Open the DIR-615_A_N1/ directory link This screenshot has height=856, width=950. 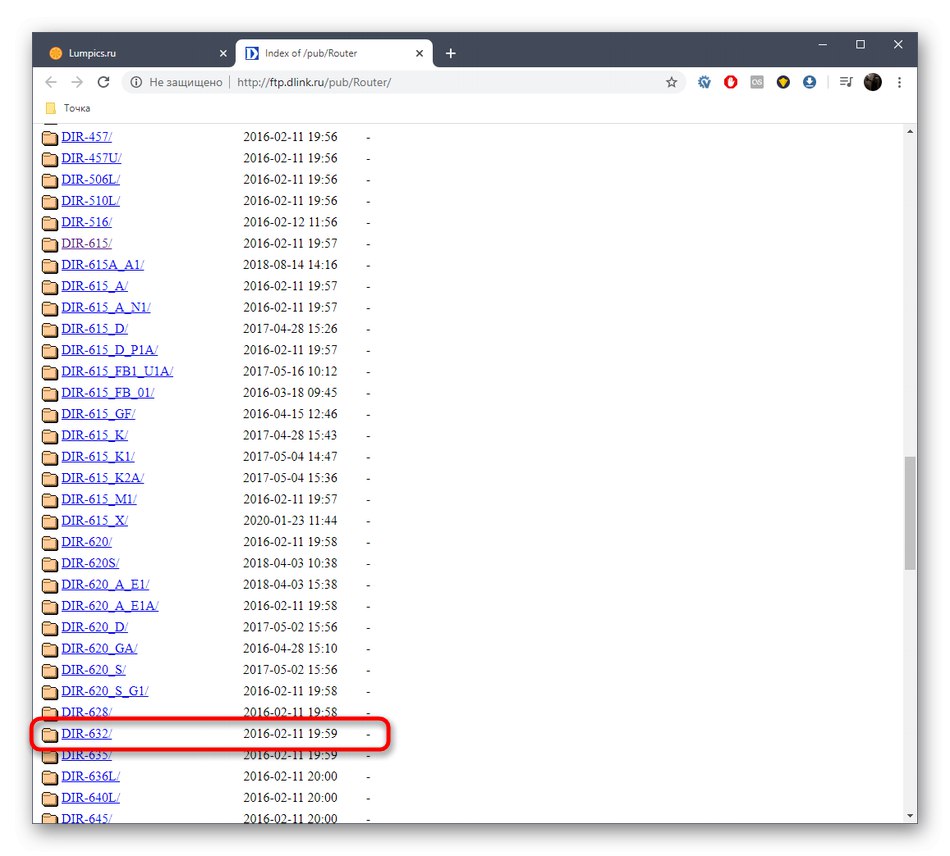pos(105,307)
